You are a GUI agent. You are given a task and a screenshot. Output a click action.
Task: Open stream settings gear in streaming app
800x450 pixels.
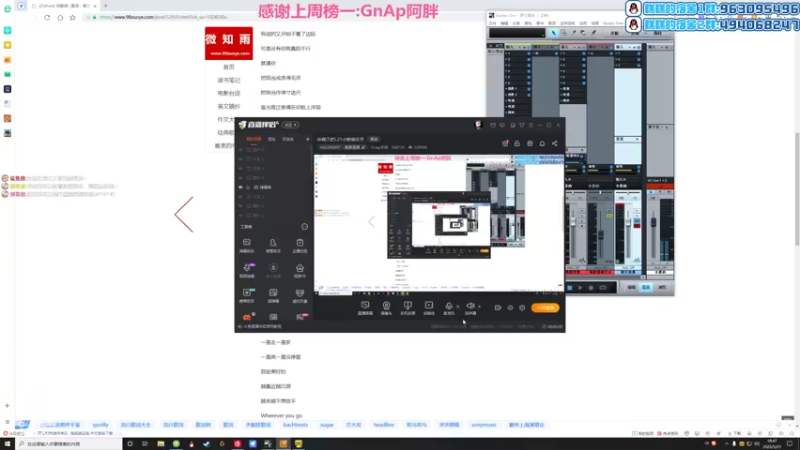pos(522,308)
